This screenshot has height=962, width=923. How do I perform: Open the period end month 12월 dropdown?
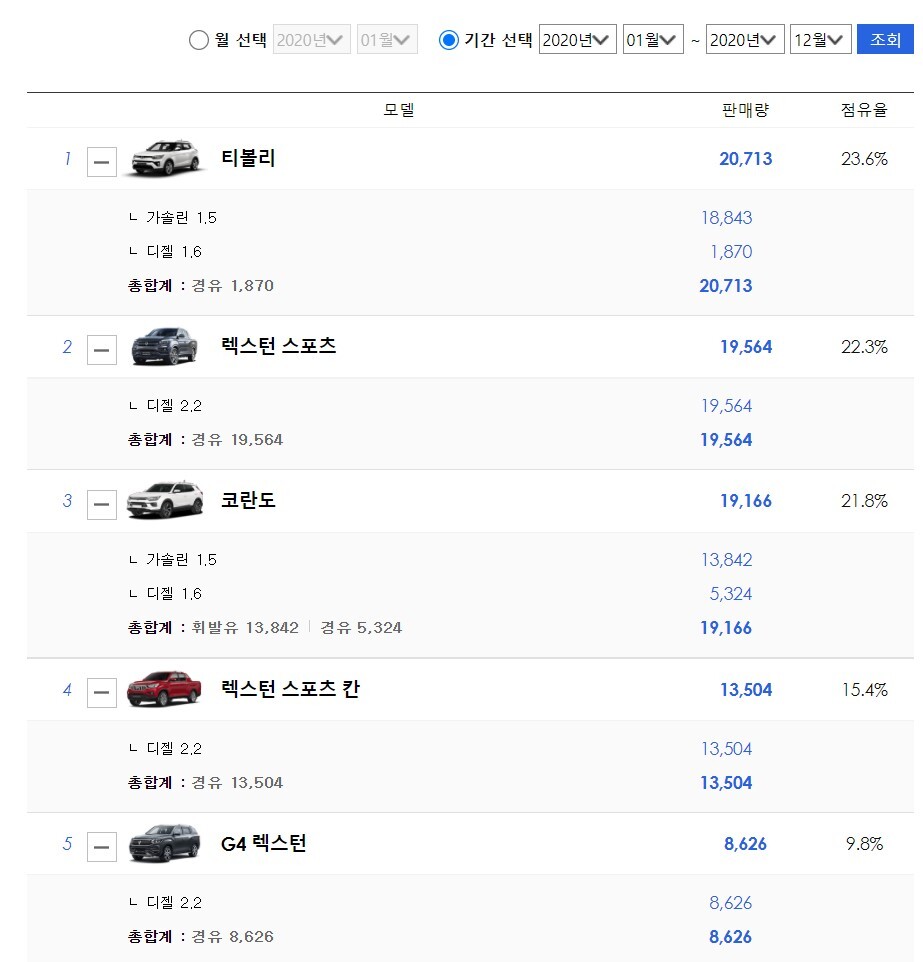(x=821, y=39)
